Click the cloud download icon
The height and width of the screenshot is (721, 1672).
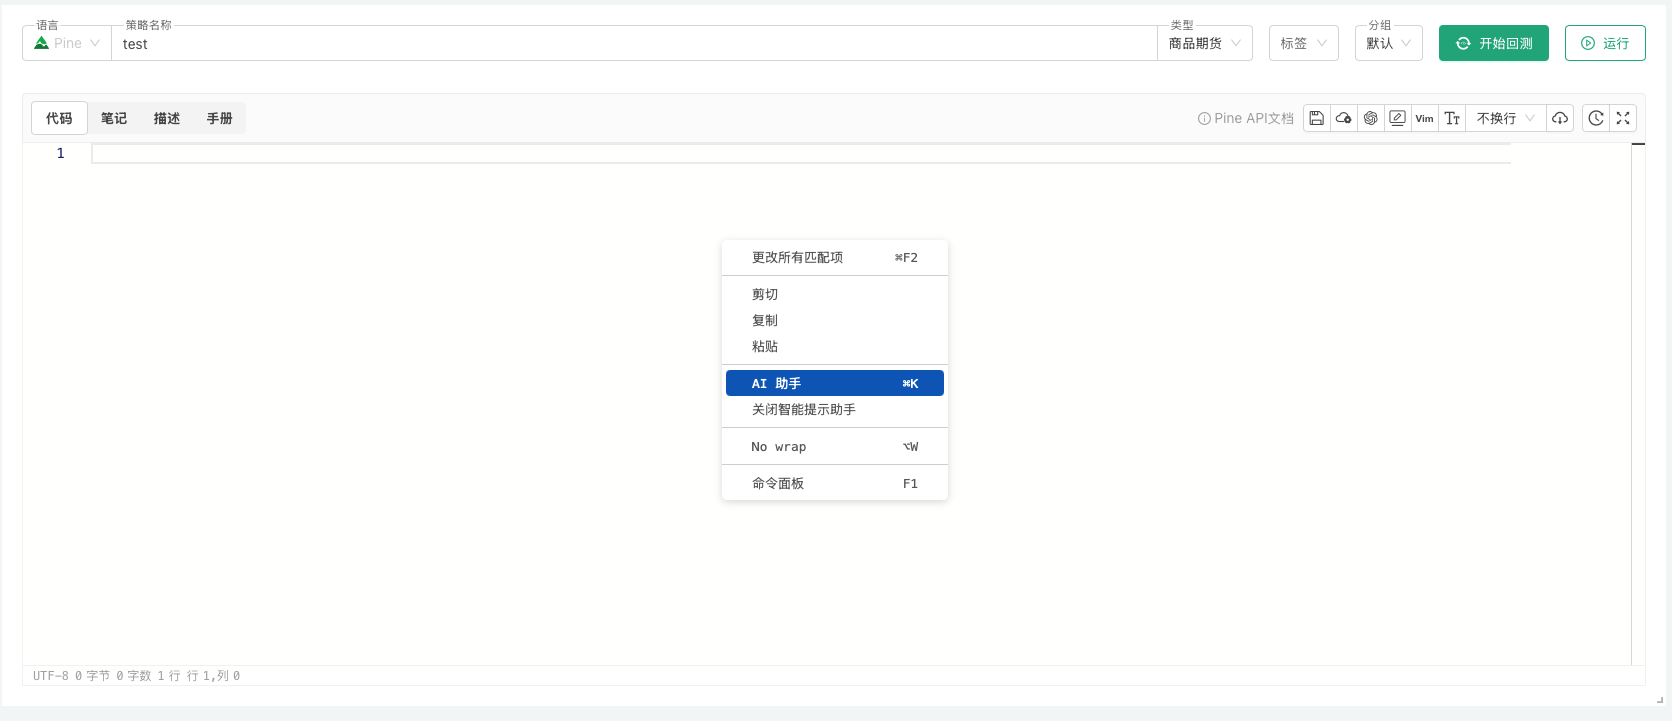(x=1560, y=118)
